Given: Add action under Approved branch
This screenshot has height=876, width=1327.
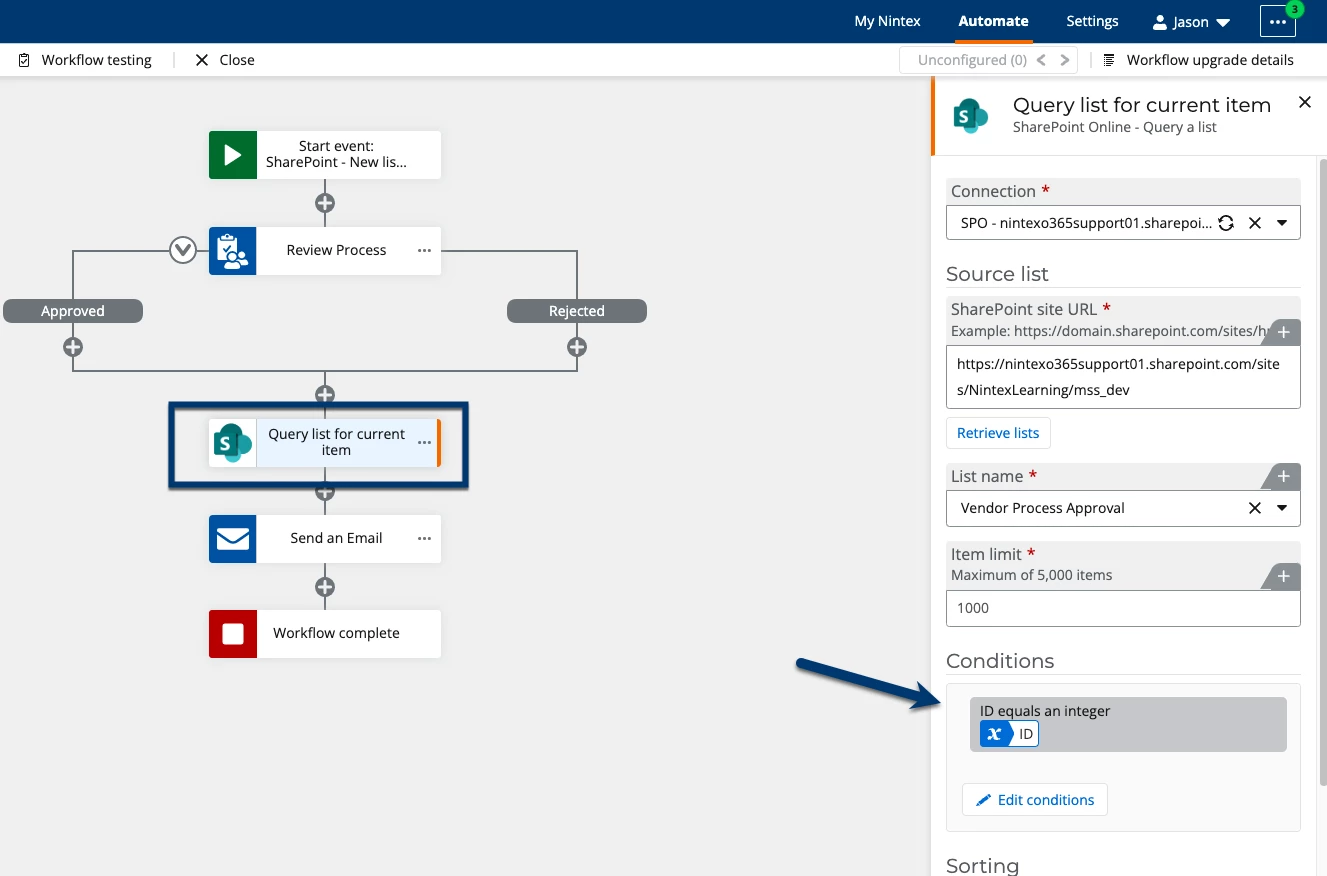Looking at the screenshot, I should 73,348.
